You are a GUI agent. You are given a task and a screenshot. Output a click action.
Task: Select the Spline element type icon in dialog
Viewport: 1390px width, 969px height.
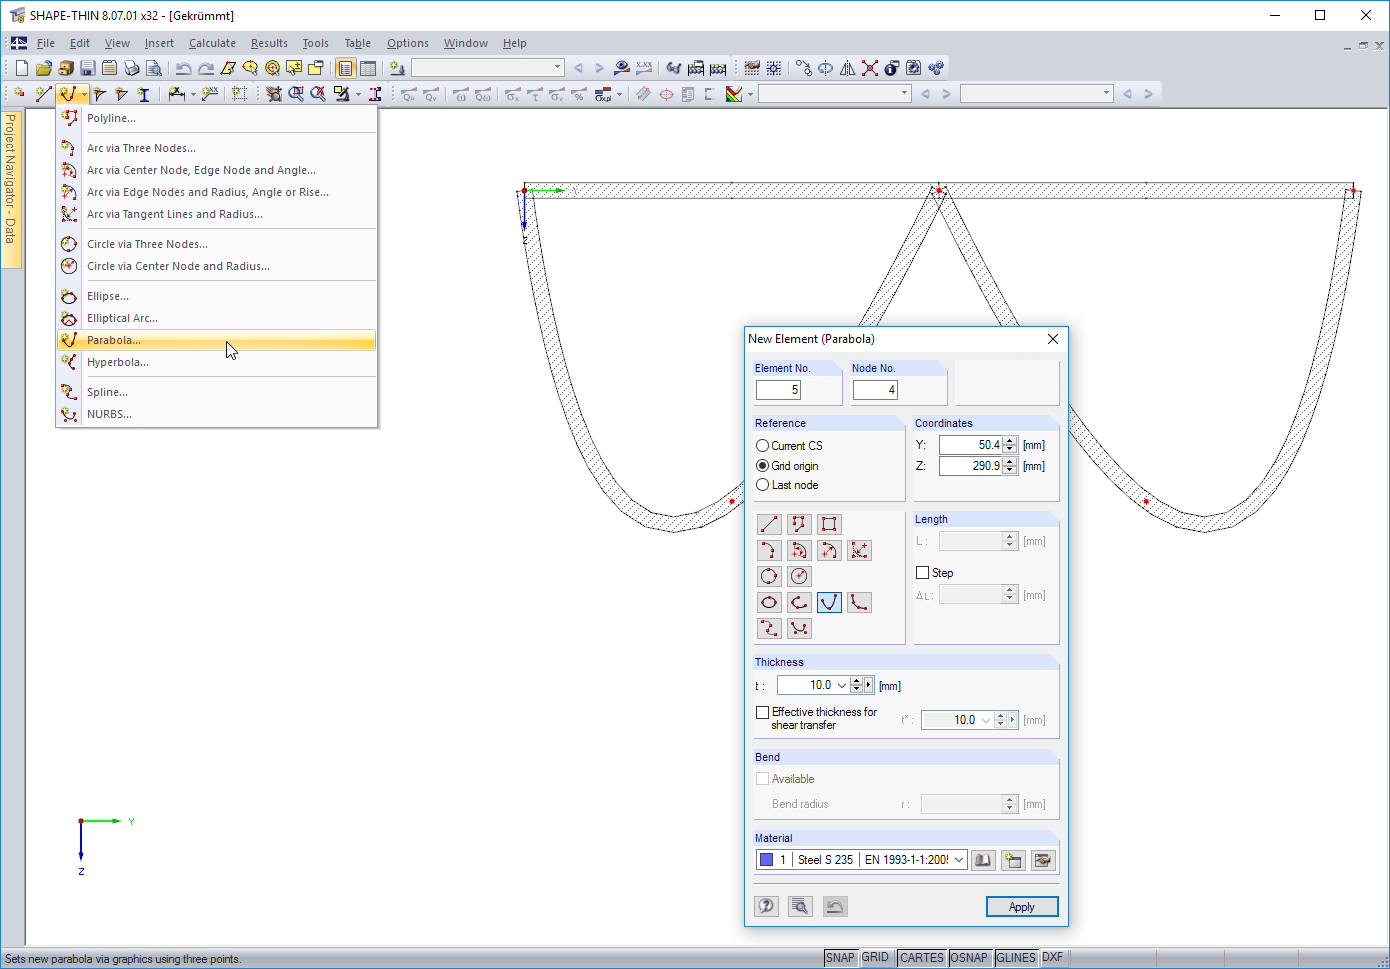(769, 628)
